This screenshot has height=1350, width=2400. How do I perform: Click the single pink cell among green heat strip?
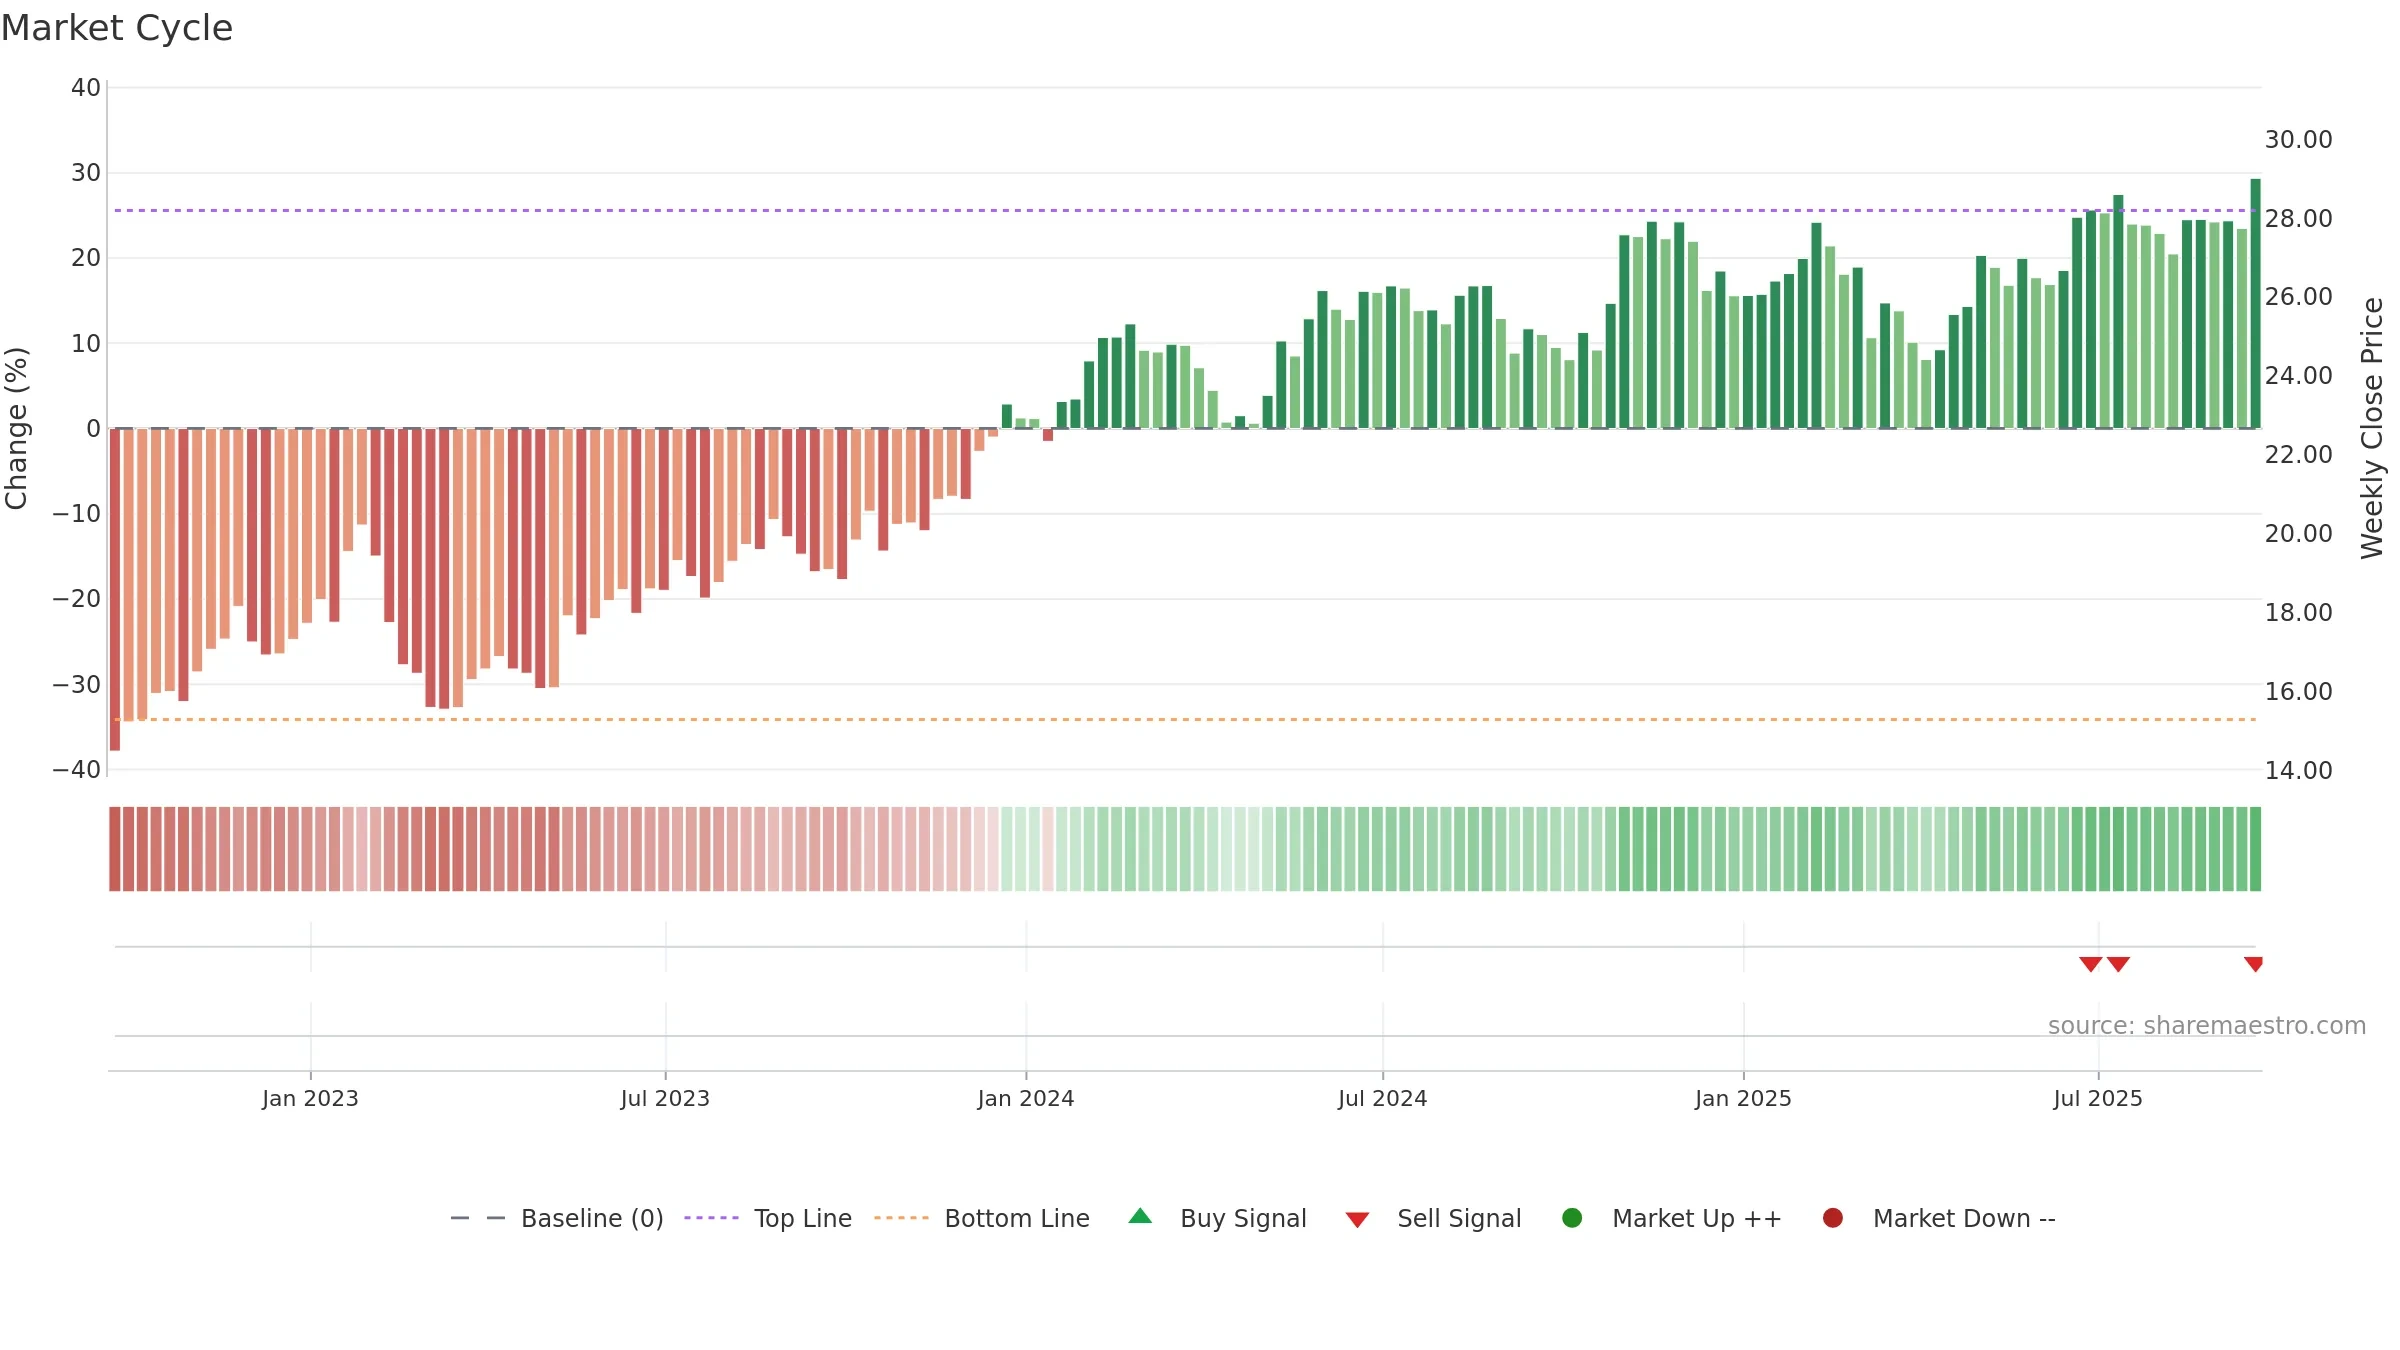coord(1048,849)
